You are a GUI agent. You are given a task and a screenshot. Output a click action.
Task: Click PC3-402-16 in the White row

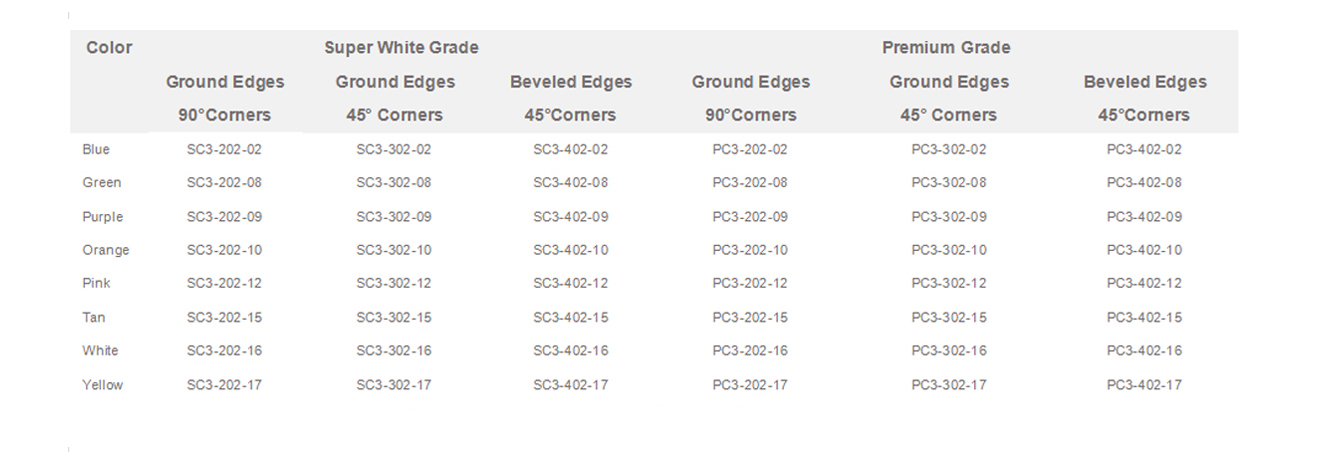click(1144, 351)
